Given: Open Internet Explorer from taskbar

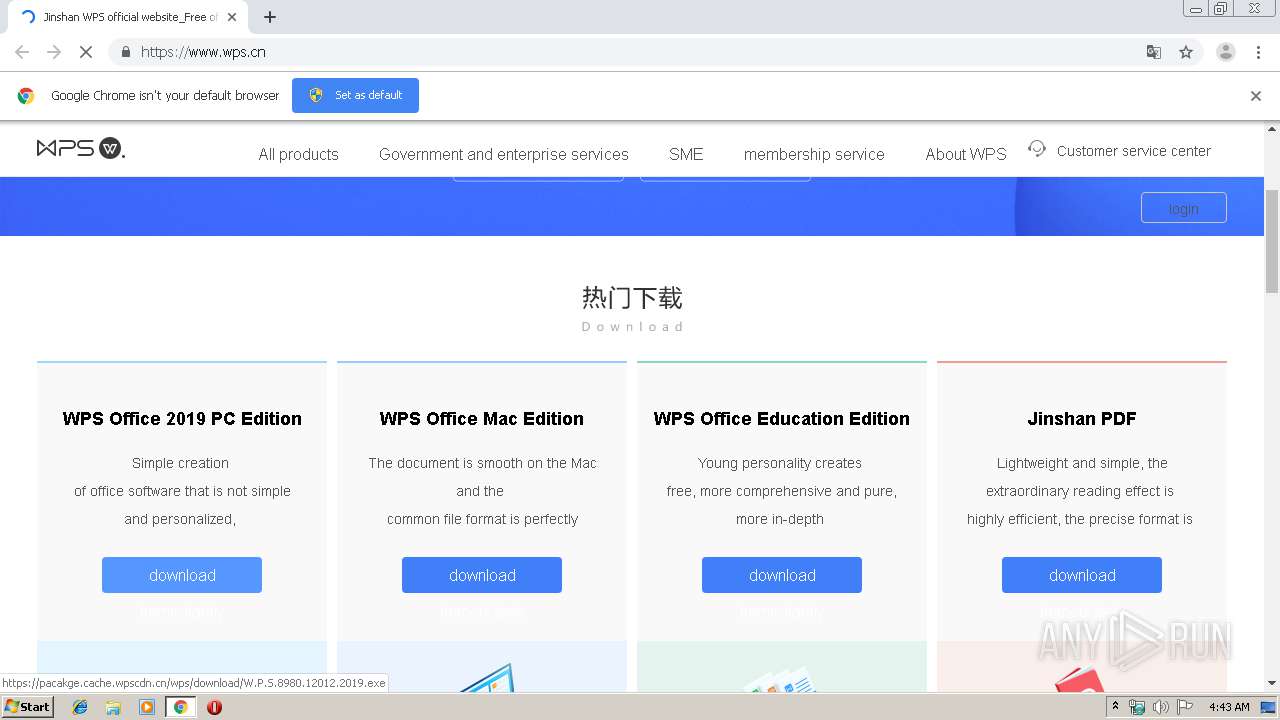Looking at the screenshot, I should click(x=80, y=707).
